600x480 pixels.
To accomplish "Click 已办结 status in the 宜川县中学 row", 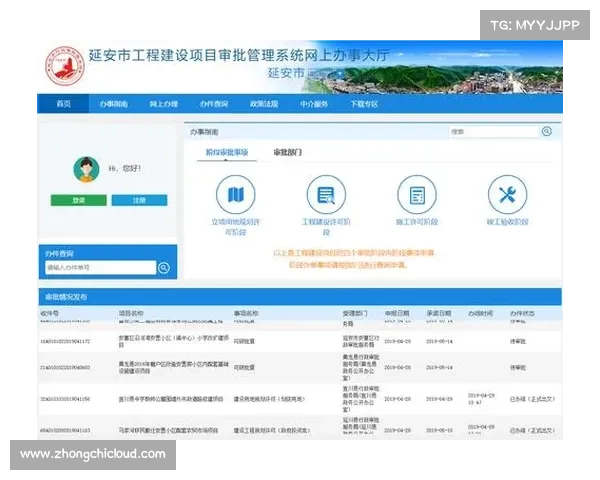I will tap(532, 399).
